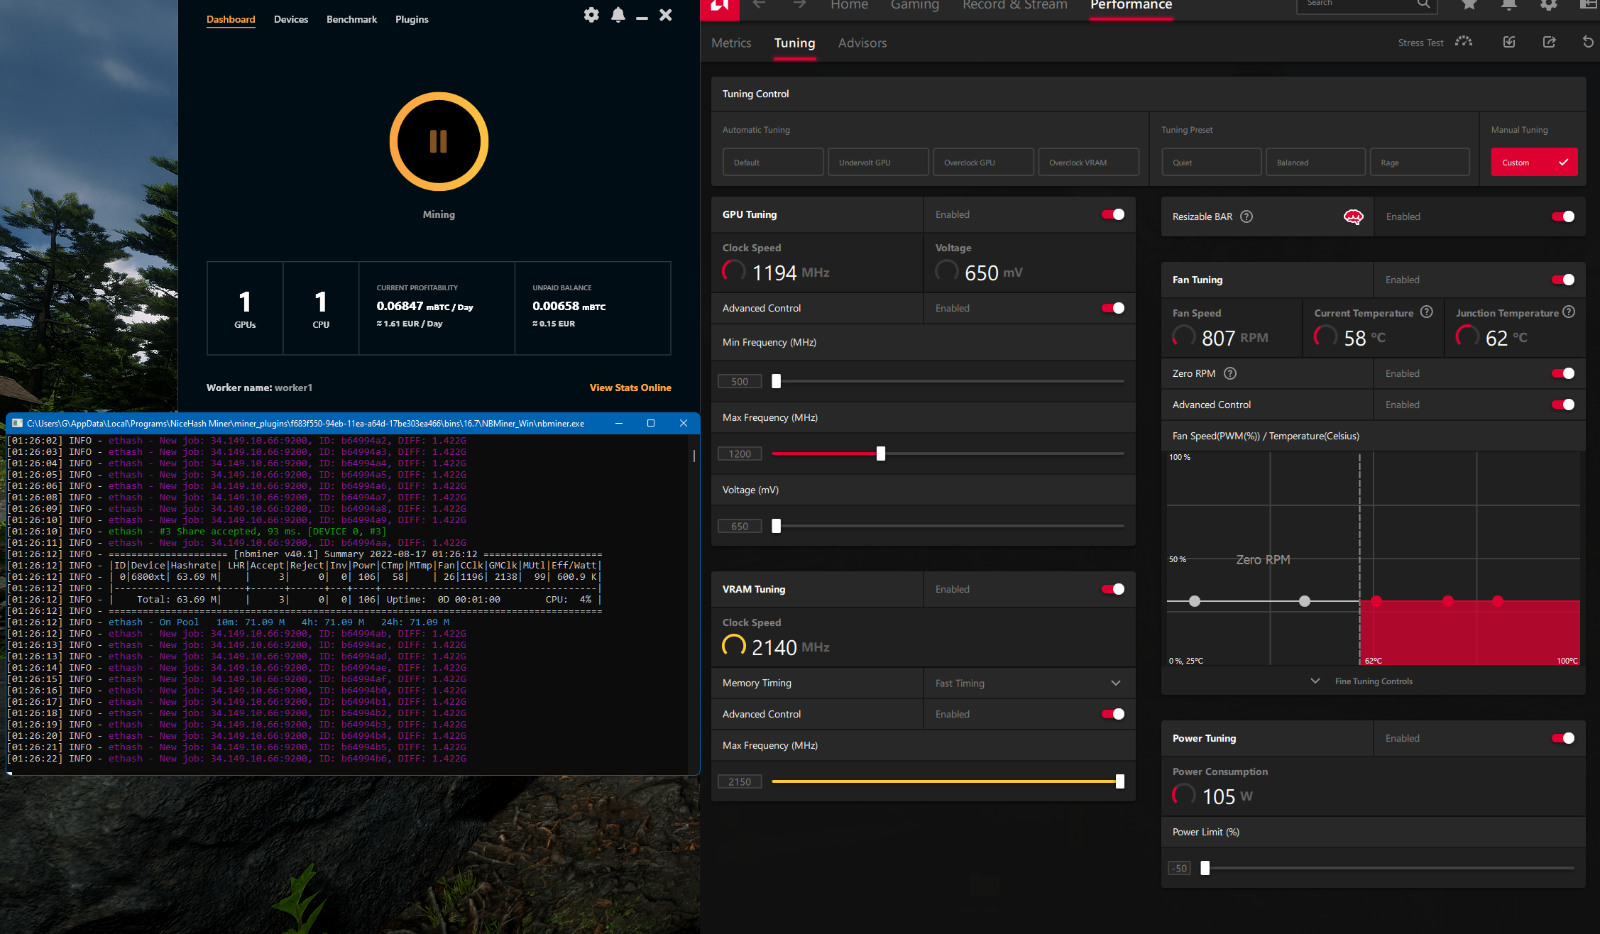Click the GPU Voltage 650 value field
The image size is (1600, 934).
click(x=740, y=526)
